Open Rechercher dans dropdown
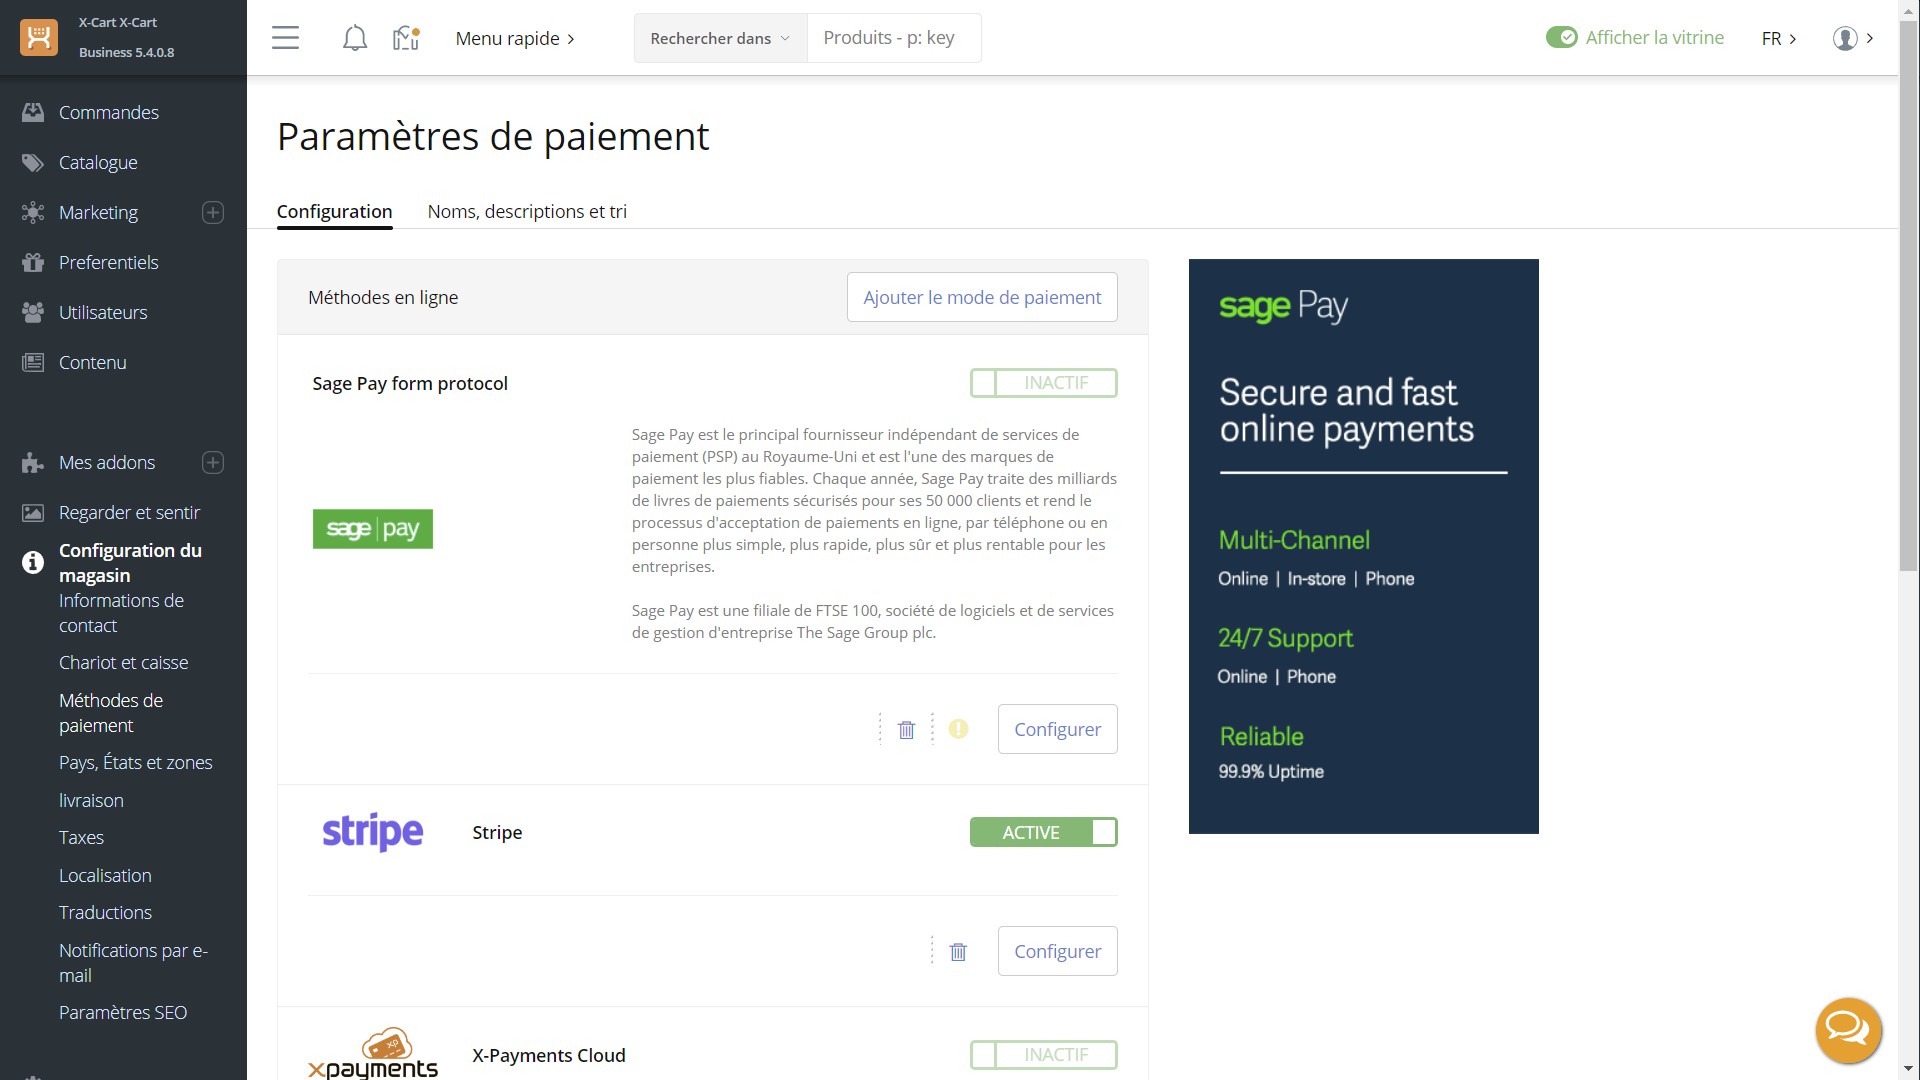Screen dimensions: 1920x1080 pyautogui.click(x=720, y=38)
